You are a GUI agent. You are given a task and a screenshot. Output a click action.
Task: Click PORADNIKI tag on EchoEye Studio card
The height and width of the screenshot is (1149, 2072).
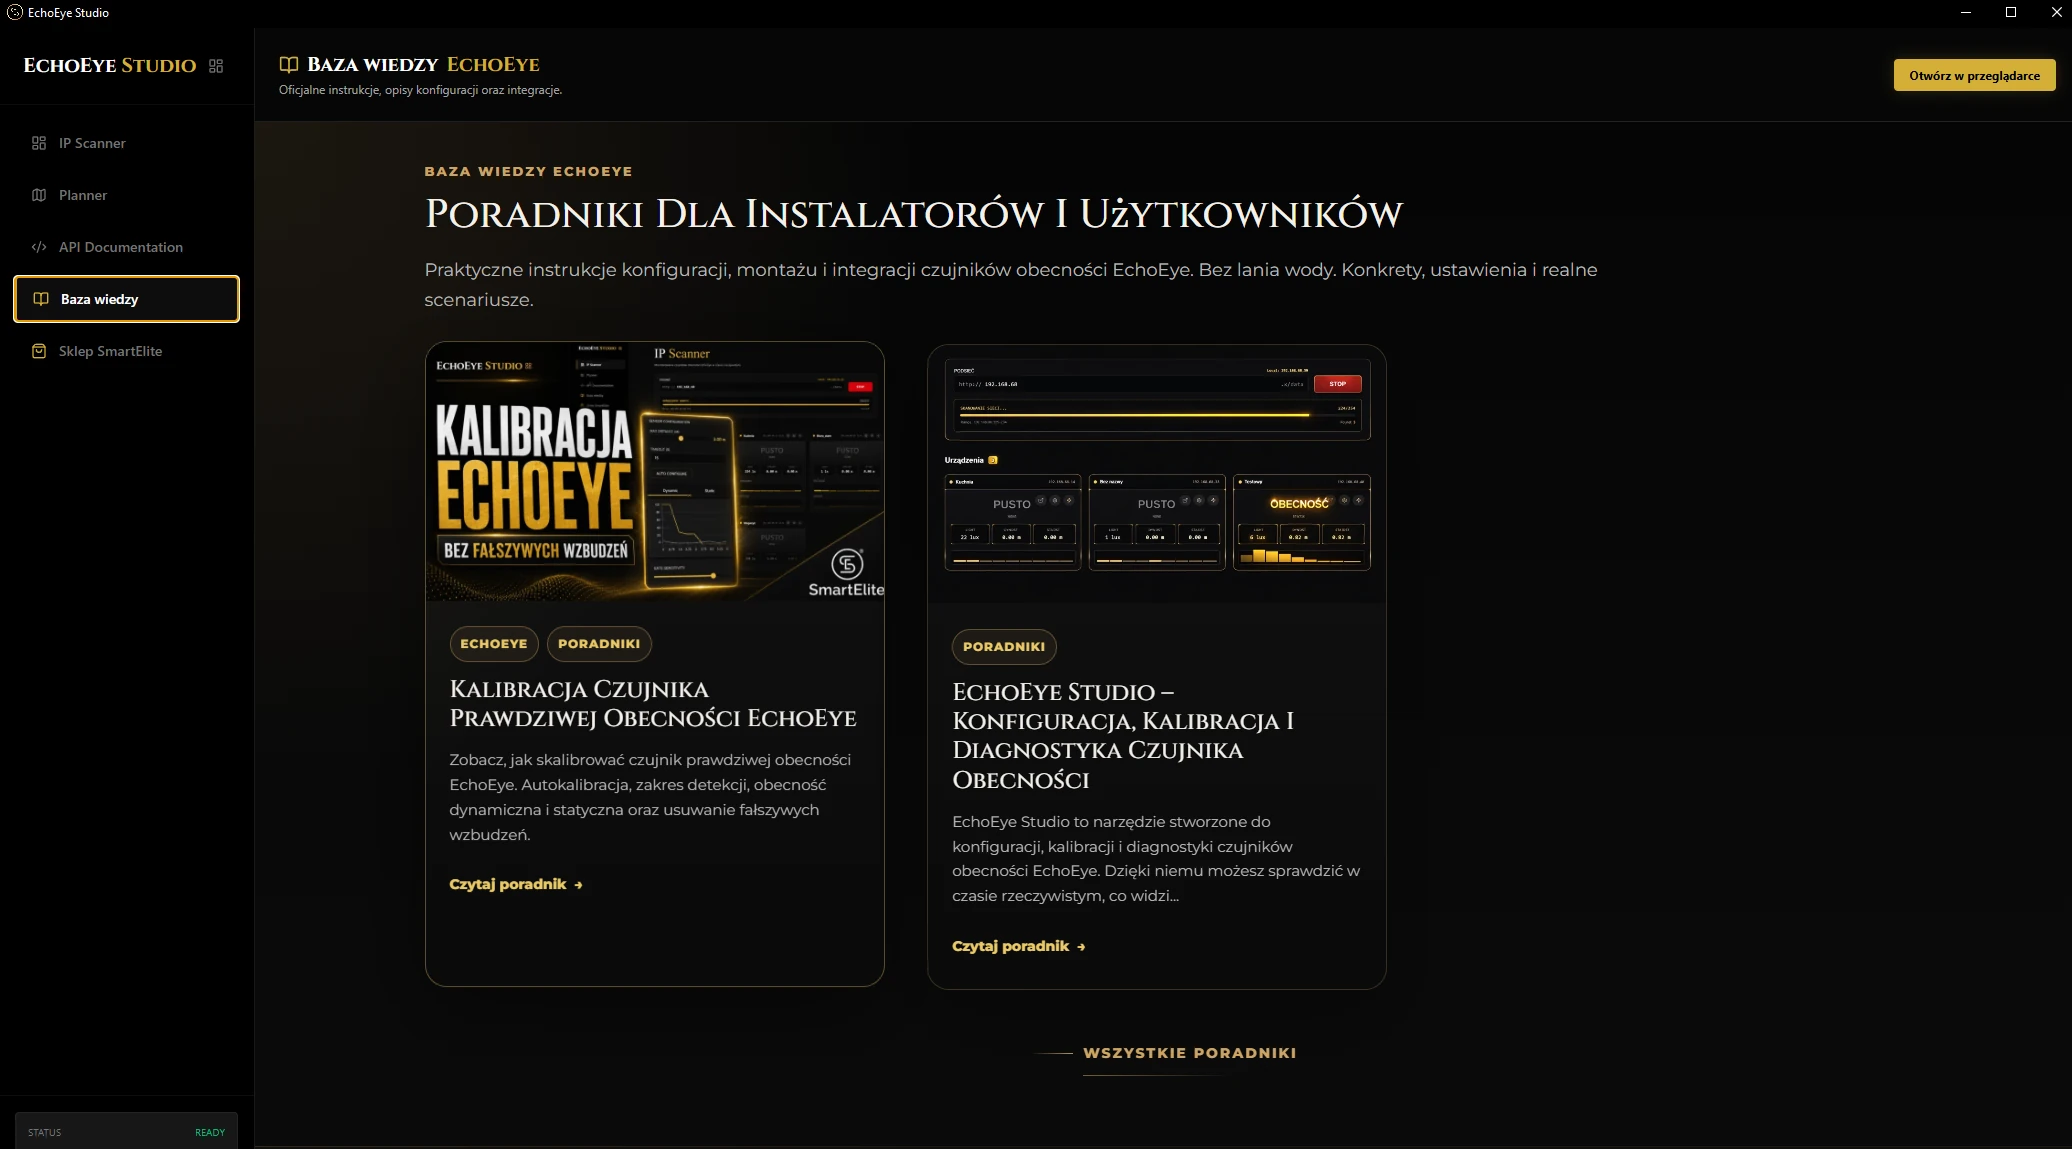click(x=1004, y=647)
